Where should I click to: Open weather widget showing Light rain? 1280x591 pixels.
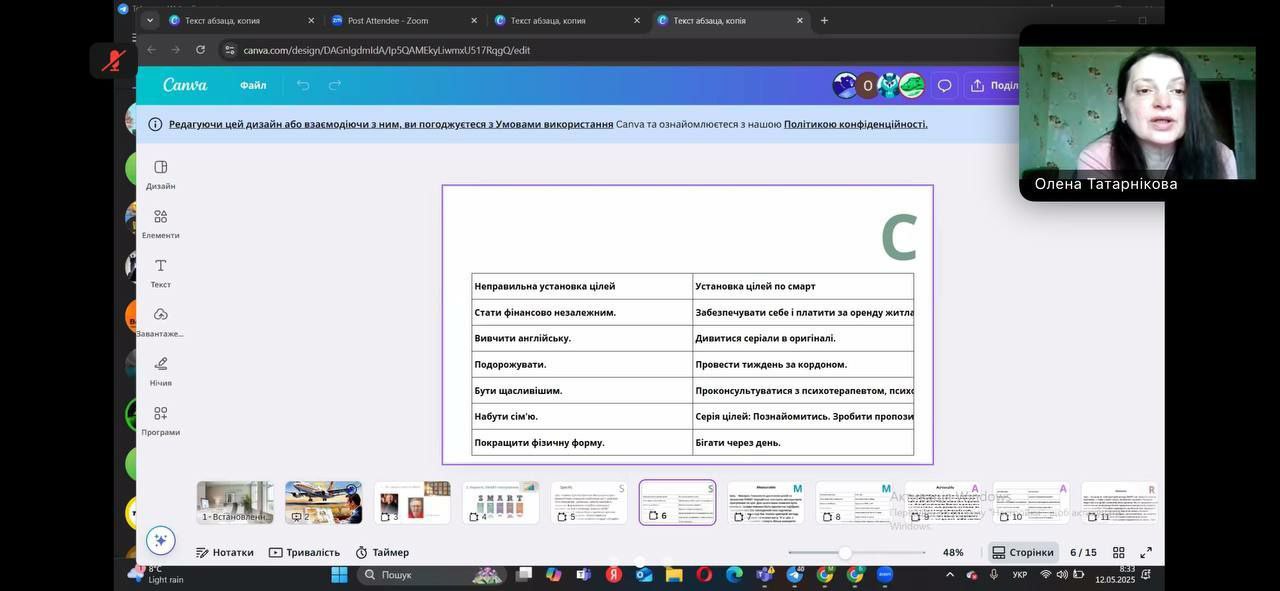point(157,574)
